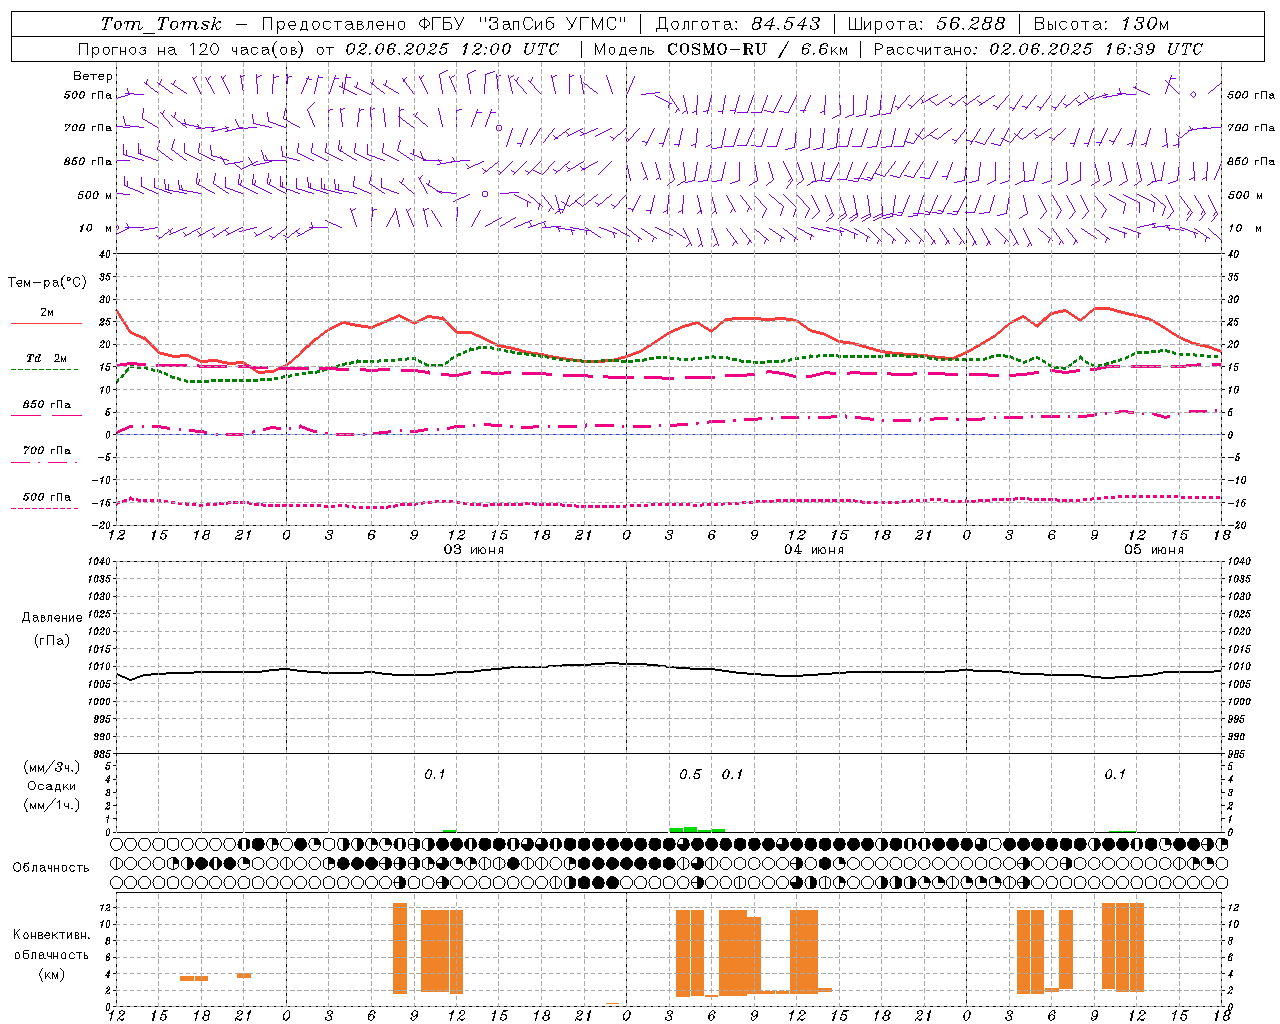Click the (мм/3ч.) precipitation unit label

[52, 767]
